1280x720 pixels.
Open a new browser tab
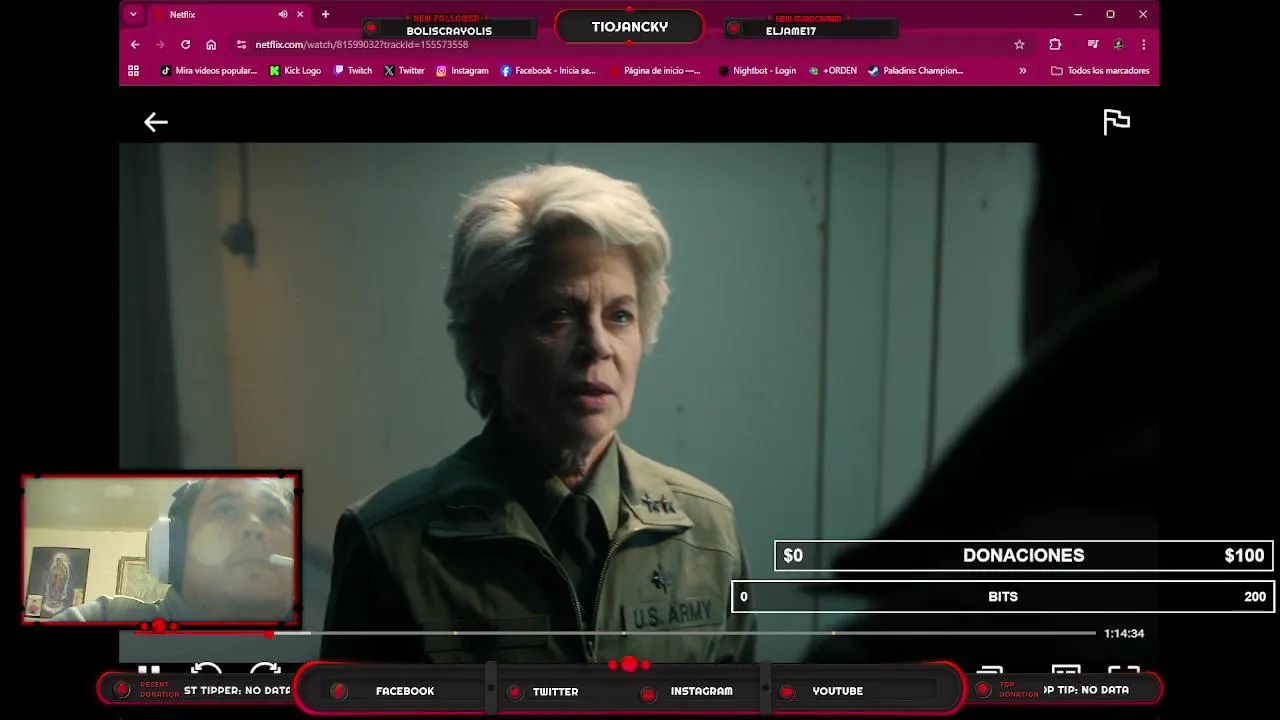pos(325,15)
